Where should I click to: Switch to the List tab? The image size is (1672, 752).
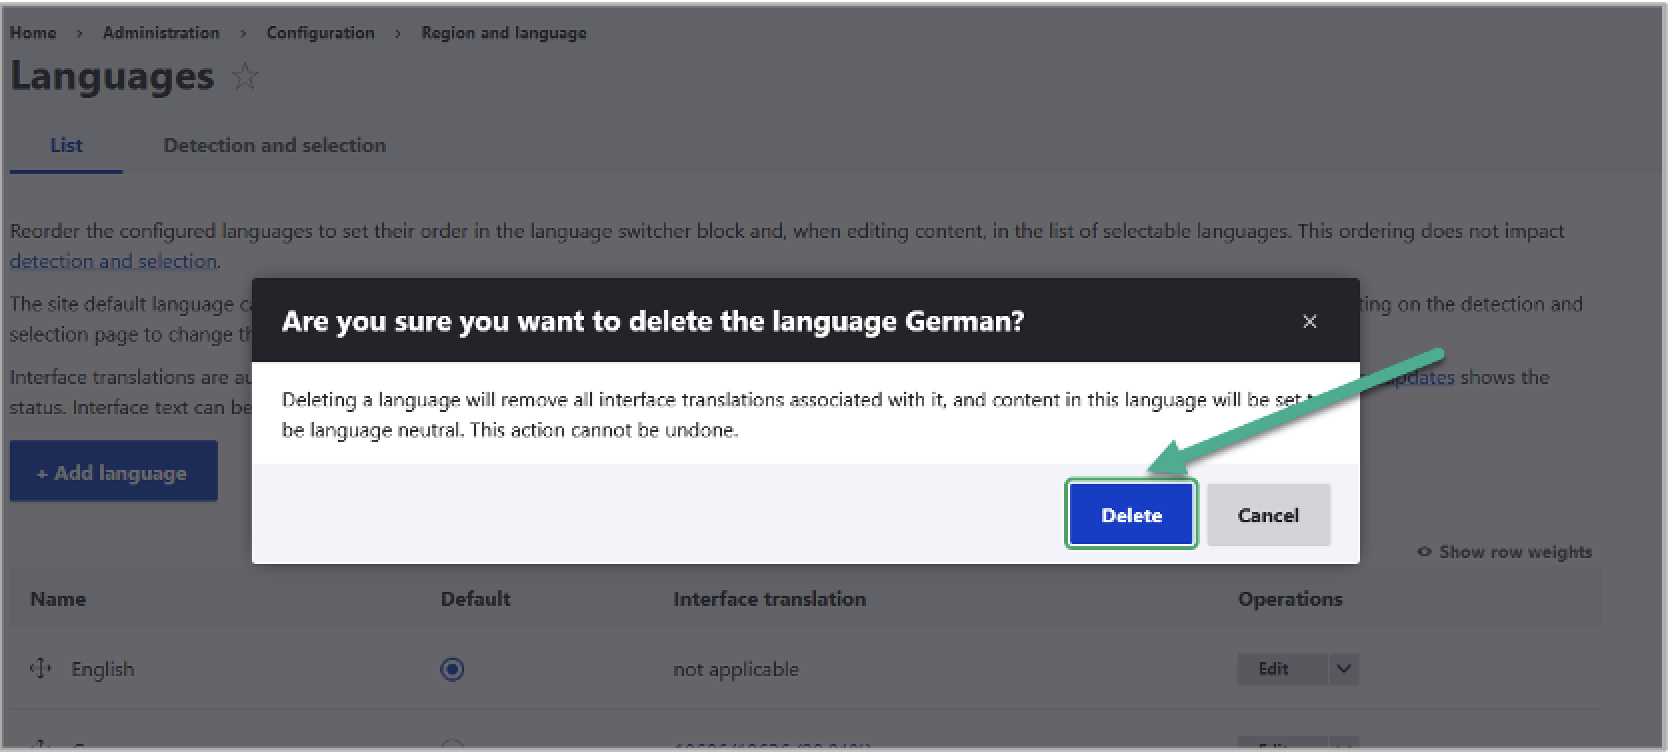(66, 145)
